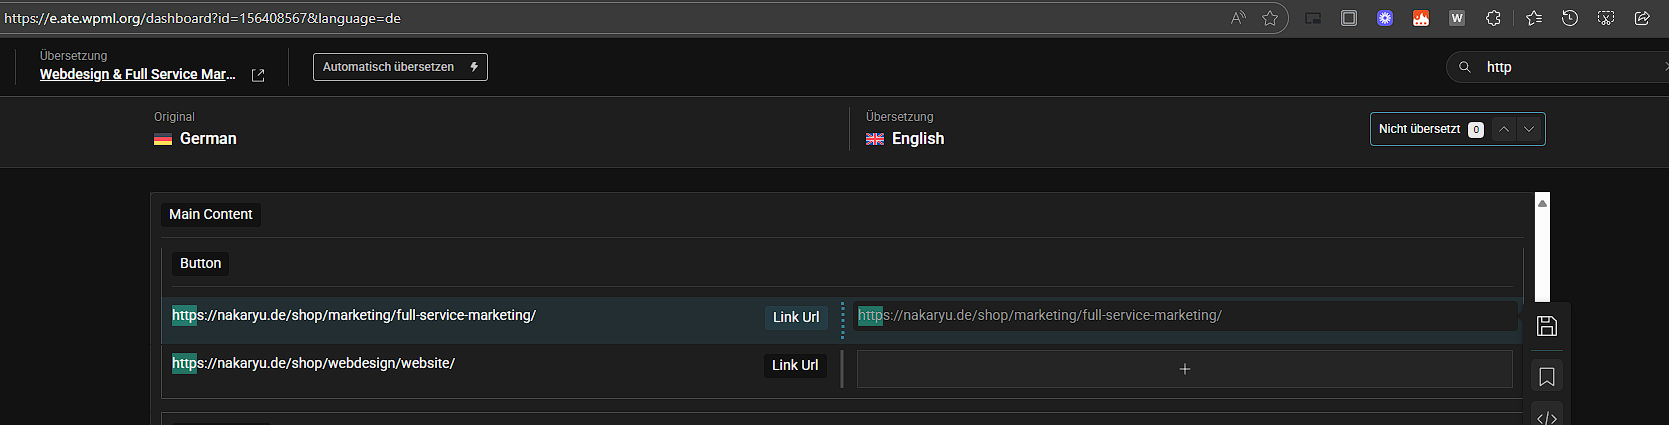Click the read aloud icon
This screenshot has height=425, width=1669.
click(x=1238, y=18)
